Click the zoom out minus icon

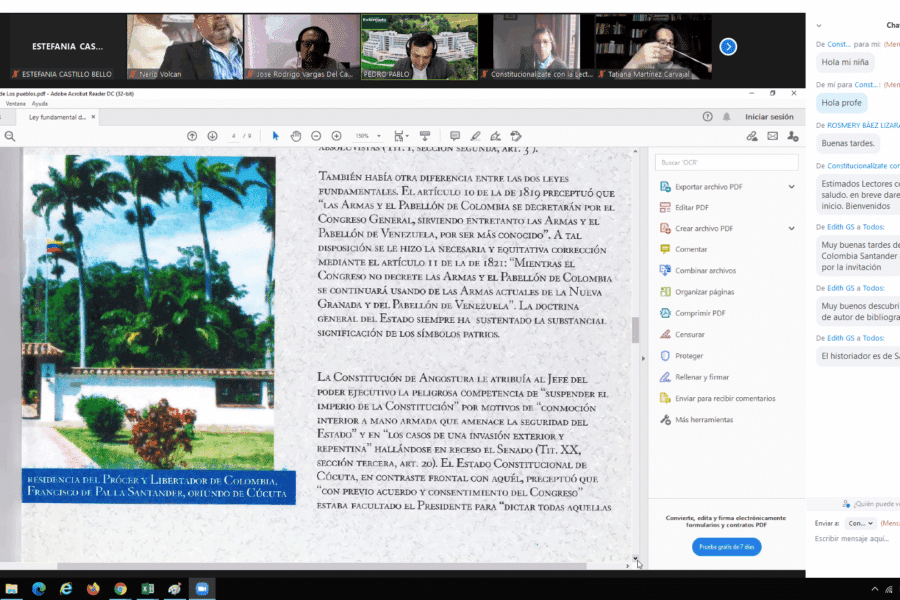tap(316, 136)
